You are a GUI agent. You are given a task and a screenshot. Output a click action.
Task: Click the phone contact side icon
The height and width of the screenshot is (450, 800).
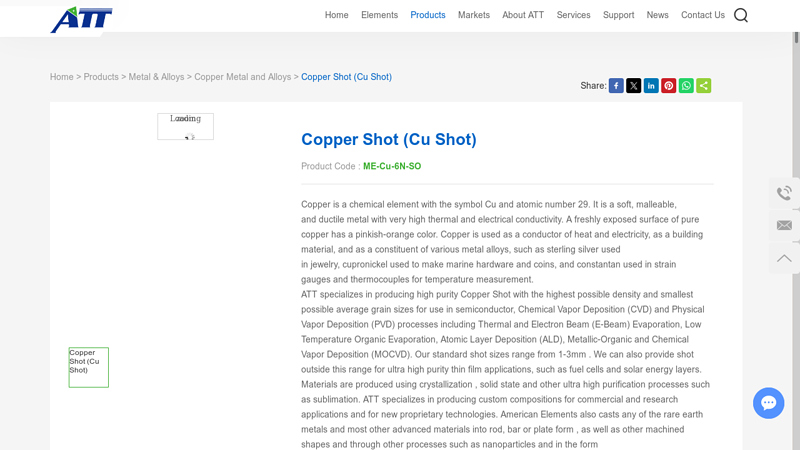784,193
